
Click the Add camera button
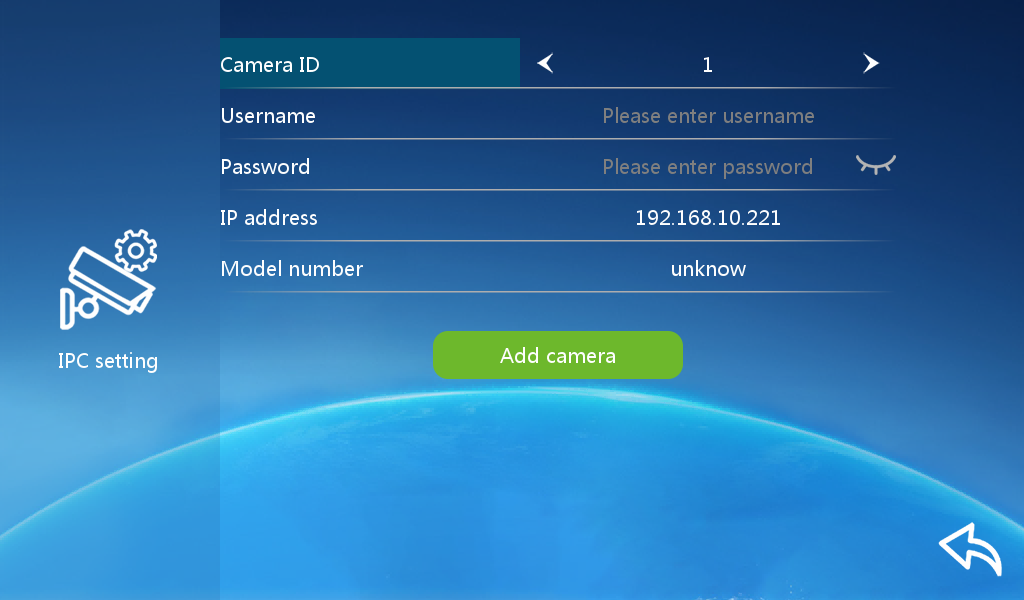(x=558, y=355)
